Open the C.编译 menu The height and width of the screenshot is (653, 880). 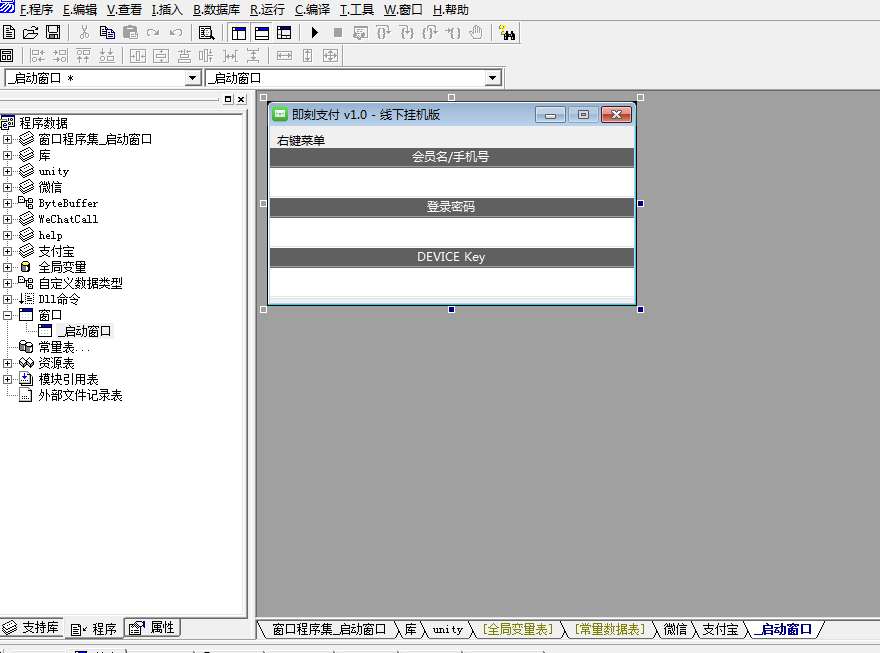[x=312, y=10]
